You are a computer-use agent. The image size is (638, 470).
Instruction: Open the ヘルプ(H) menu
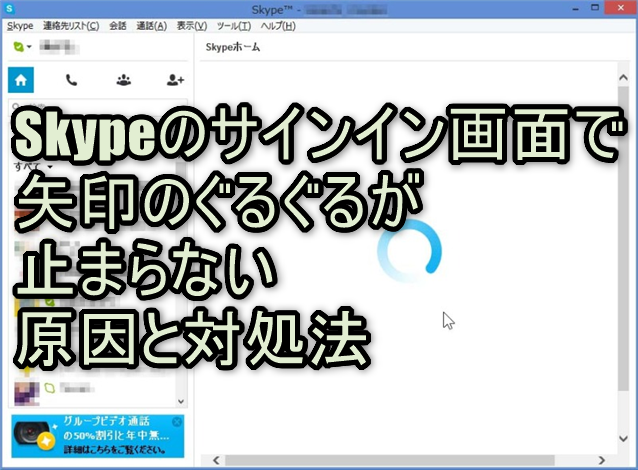278,26
